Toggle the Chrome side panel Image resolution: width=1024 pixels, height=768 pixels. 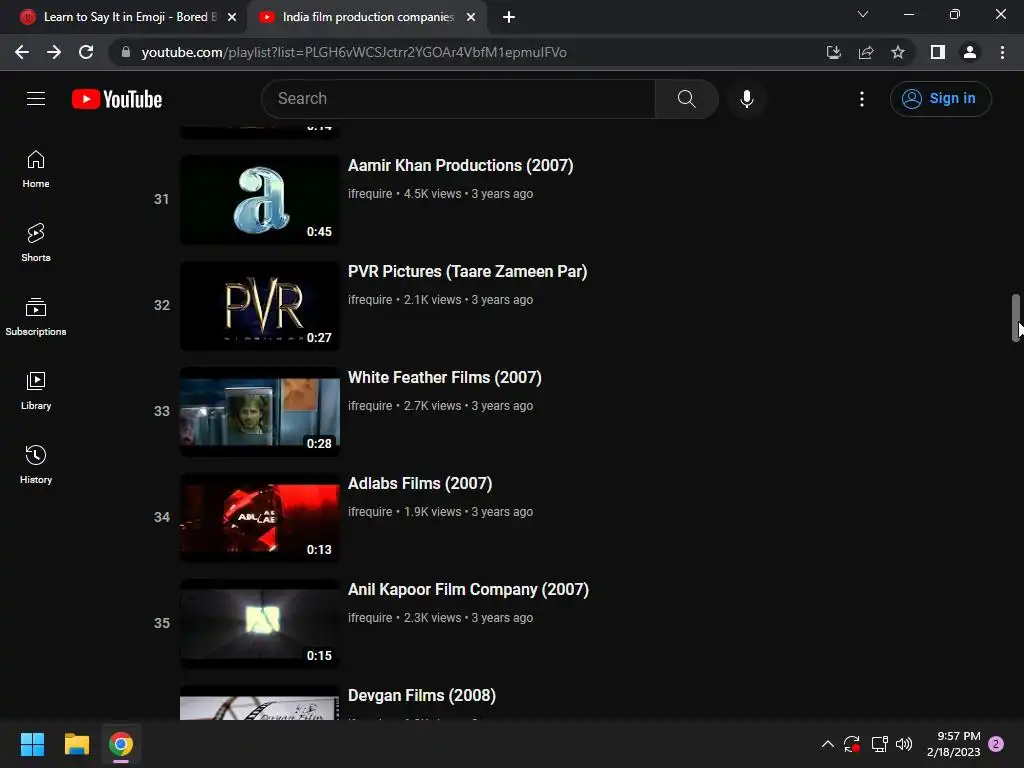pyautogui.click(x=938, y=52)
